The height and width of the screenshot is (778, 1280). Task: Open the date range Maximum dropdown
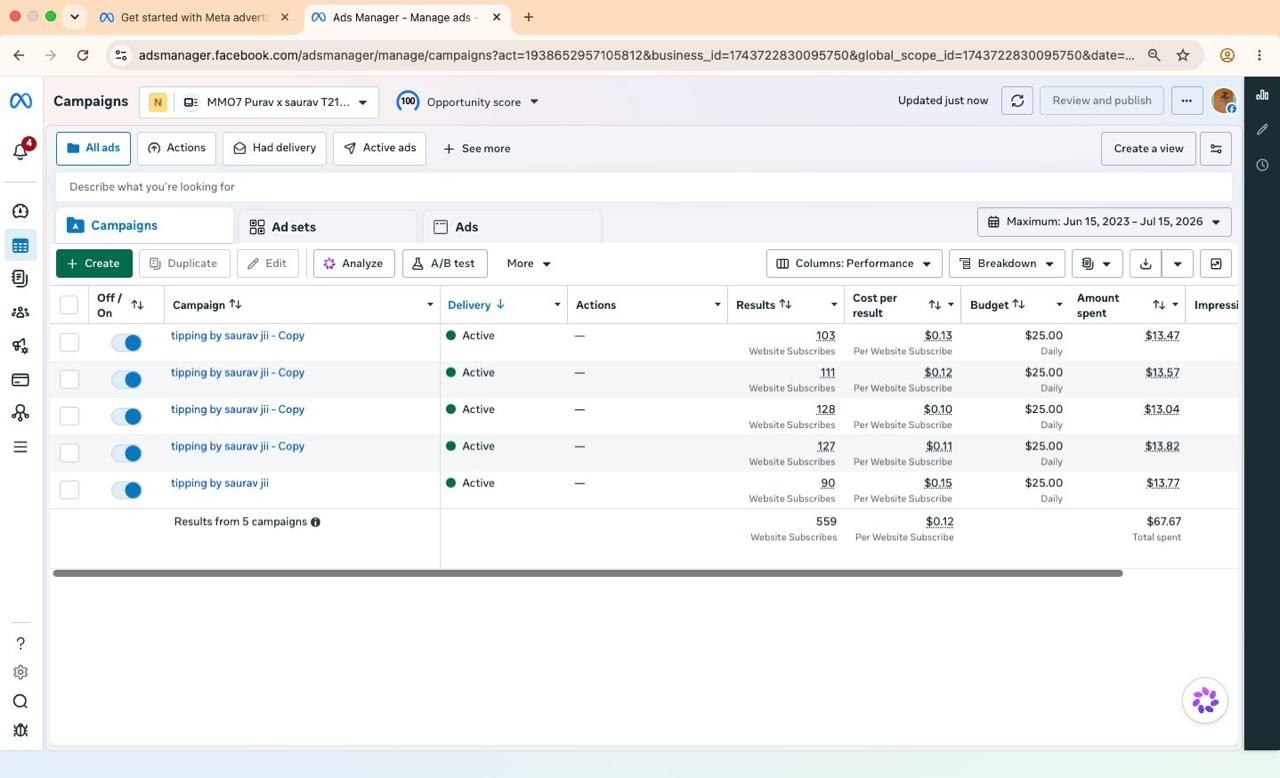(x=1104, y=222)
